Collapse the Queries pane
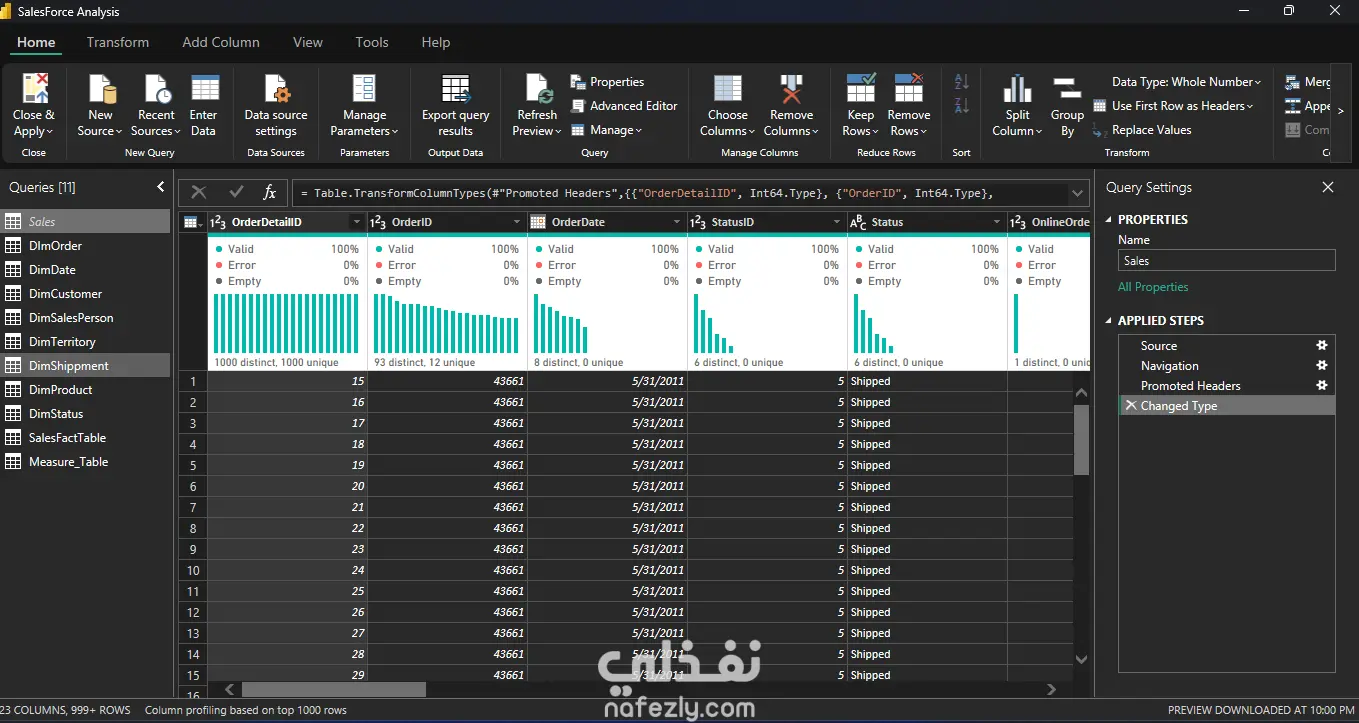 [x=161, y=187]
